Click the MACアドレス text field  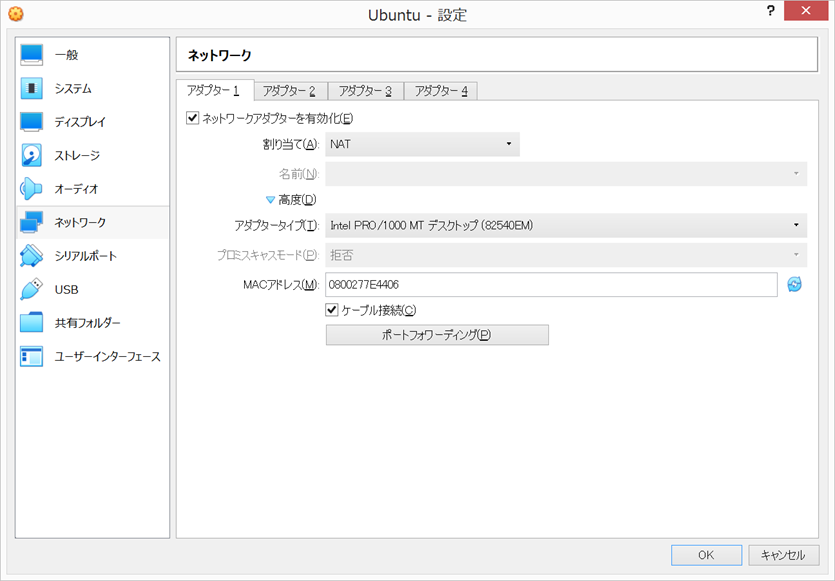tap(551, 284)
